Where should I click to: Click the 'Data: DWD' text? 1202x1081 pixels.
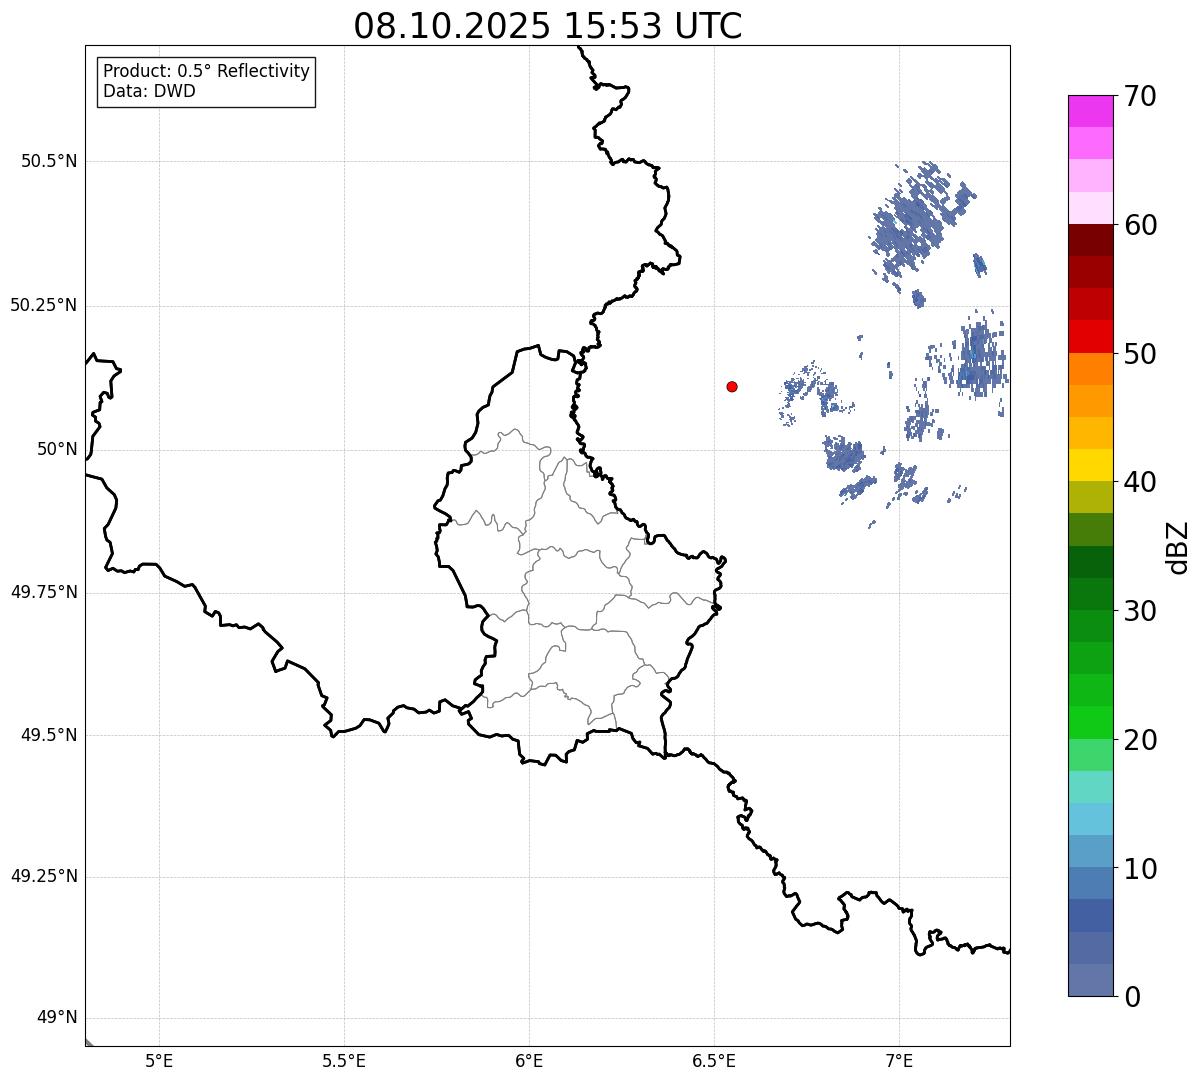point(149,91)
